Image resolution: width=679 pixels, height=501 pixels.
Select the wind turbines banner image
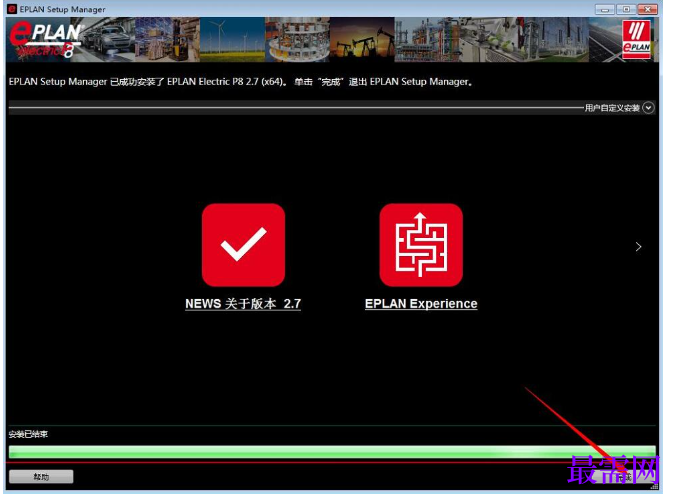pos(232,39)
